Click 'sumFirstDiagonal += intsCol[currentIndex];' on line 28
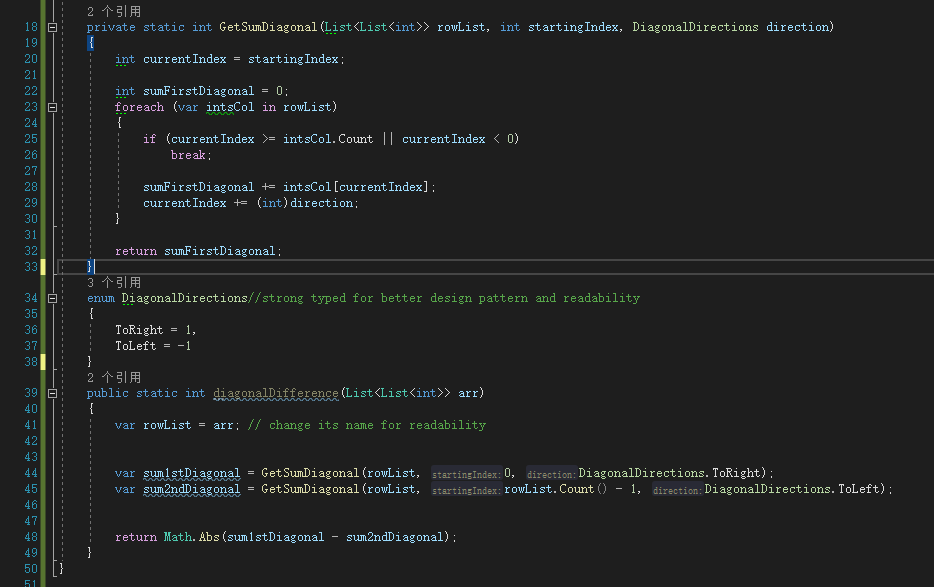934x587 pixels. [x=289, y=187]
